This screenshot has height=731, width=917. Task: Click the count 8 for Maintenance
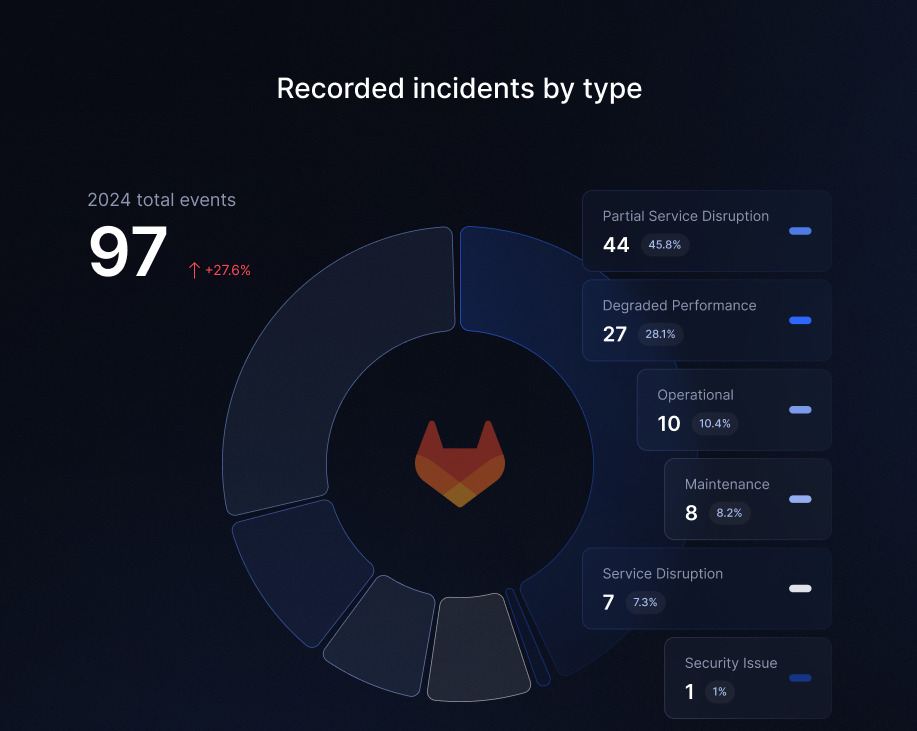tap(691, 513)
